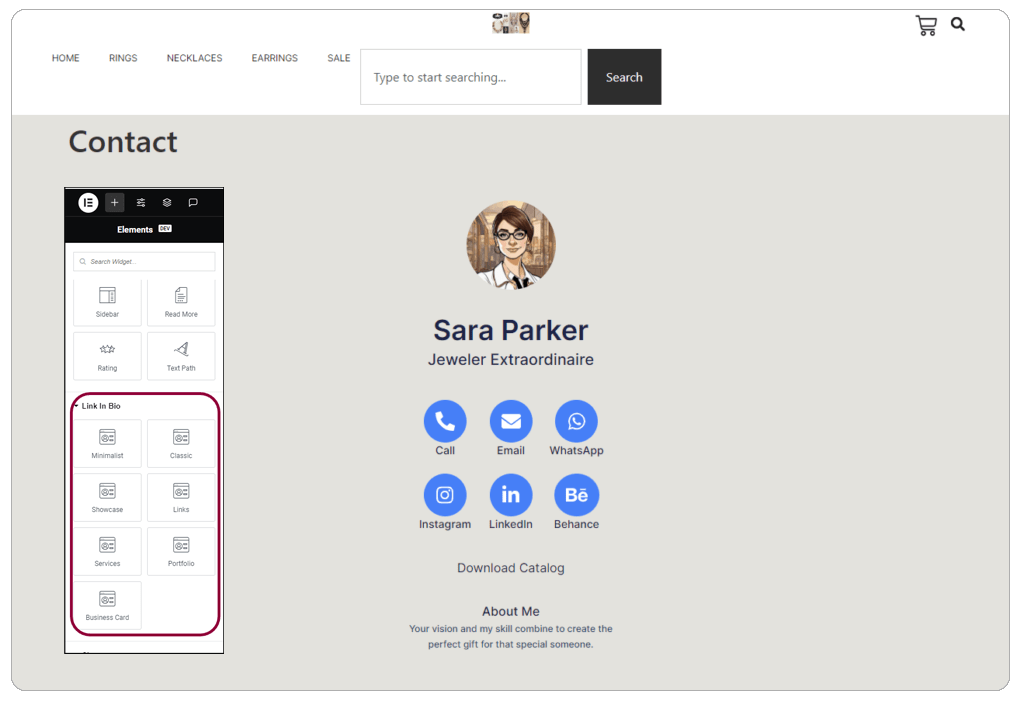Open the WhatsApp contact icon
1024x705 pixels.
click(x=576, y=421)
